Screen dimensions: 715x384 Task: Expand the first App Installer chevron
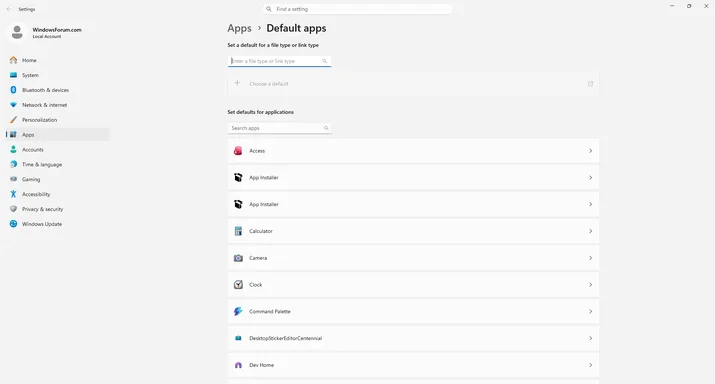pyautogui.click(x=591, y=177)
